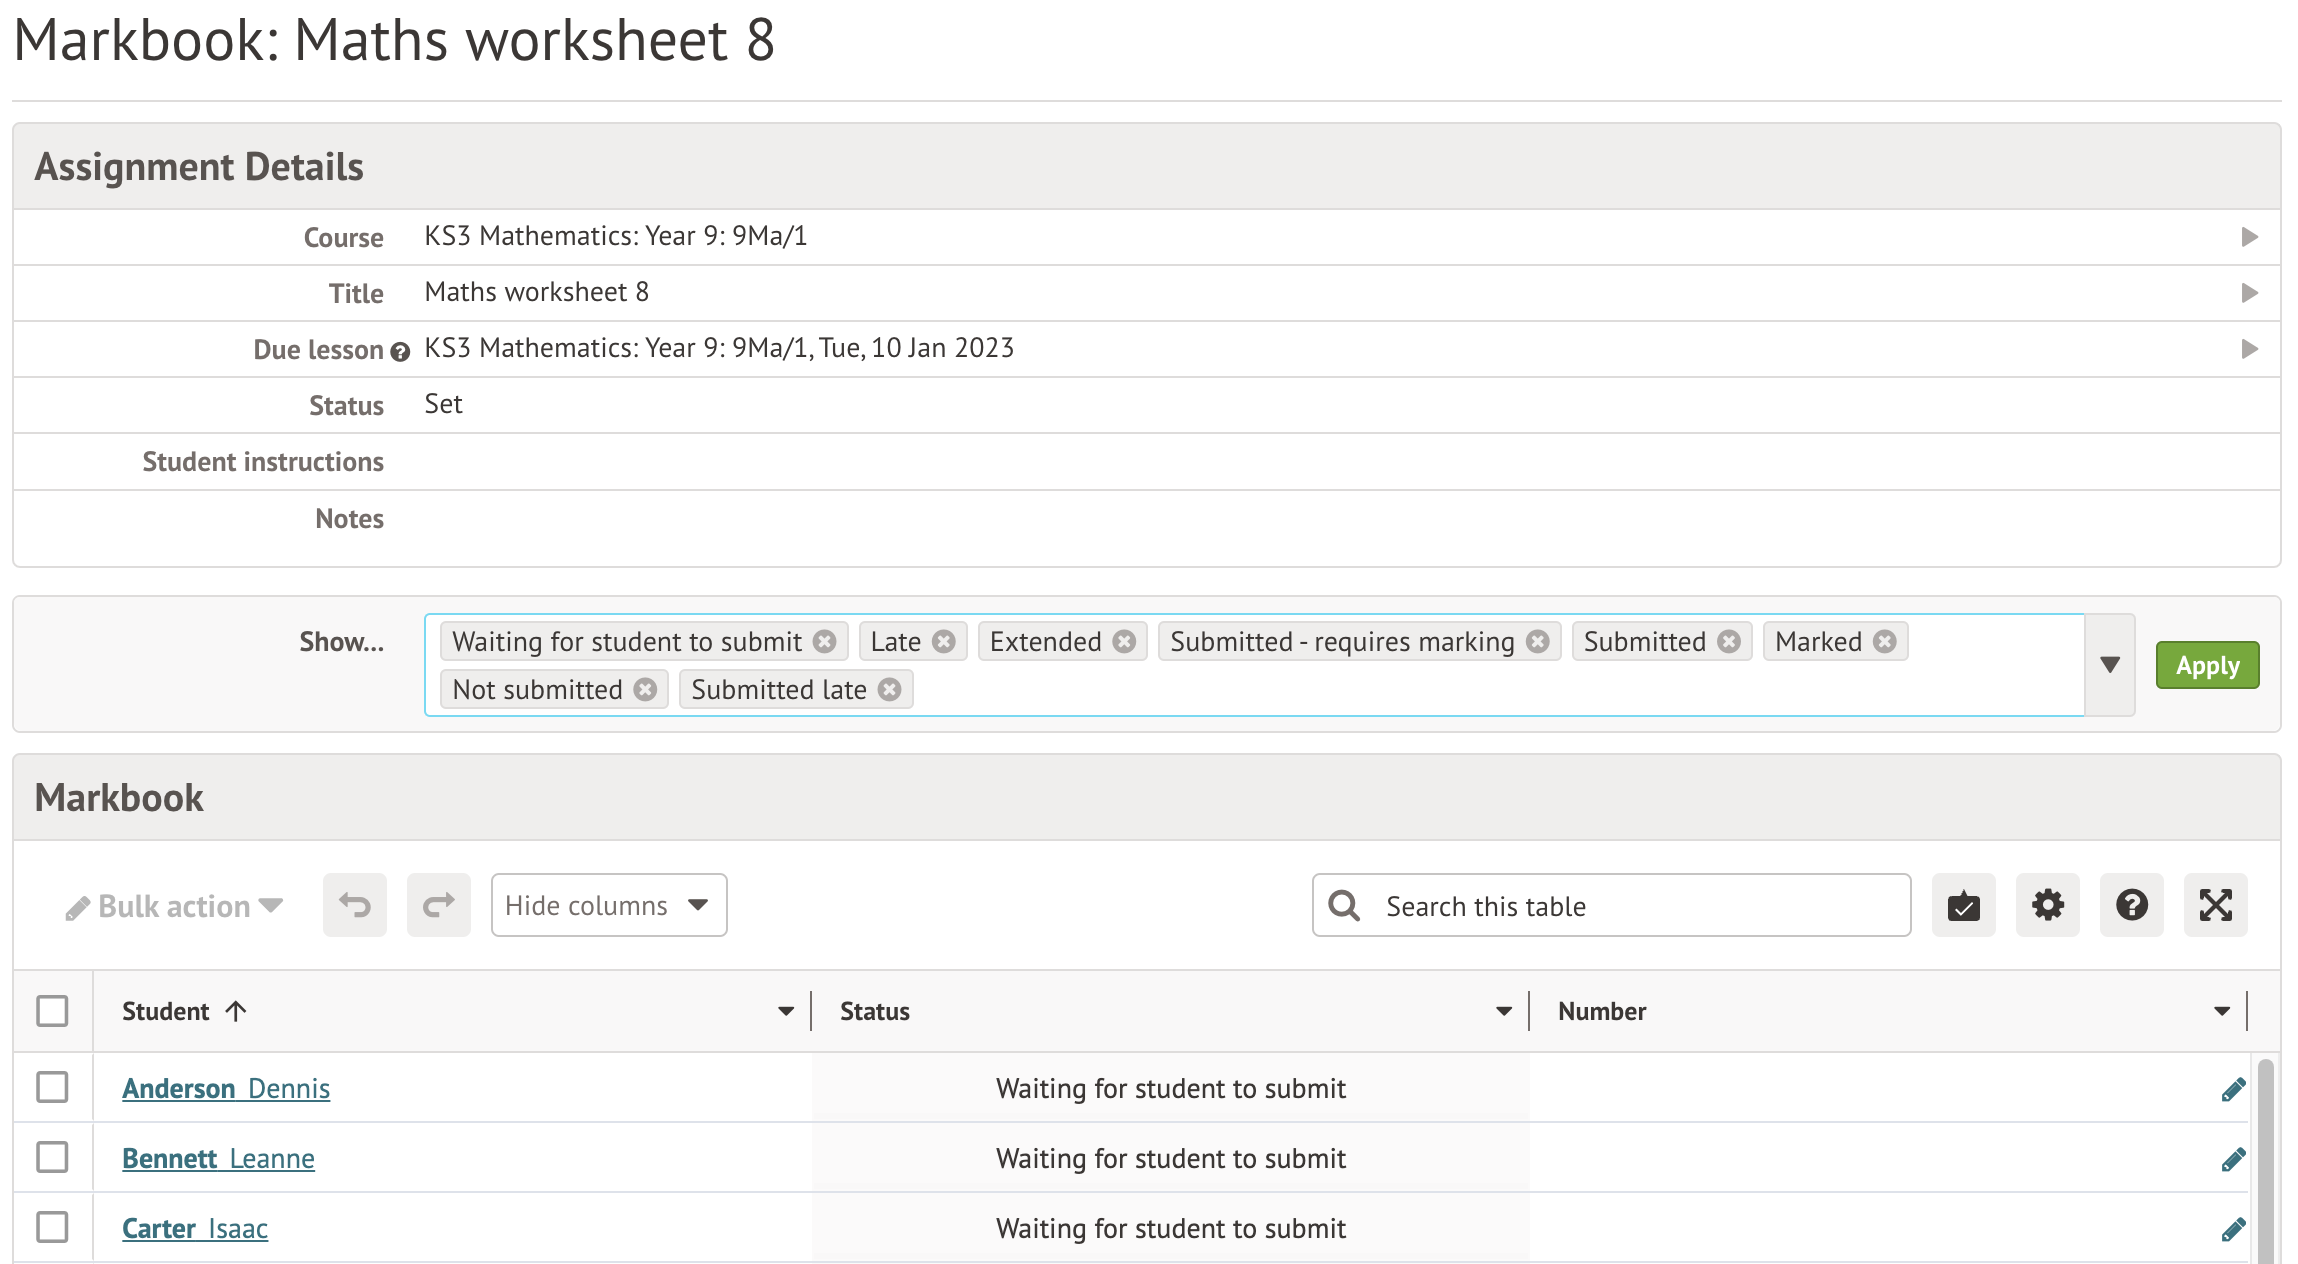Open the Show filter dropdown arrow
Viewport: 2298px width, 1264px height.
(2110, 665)
